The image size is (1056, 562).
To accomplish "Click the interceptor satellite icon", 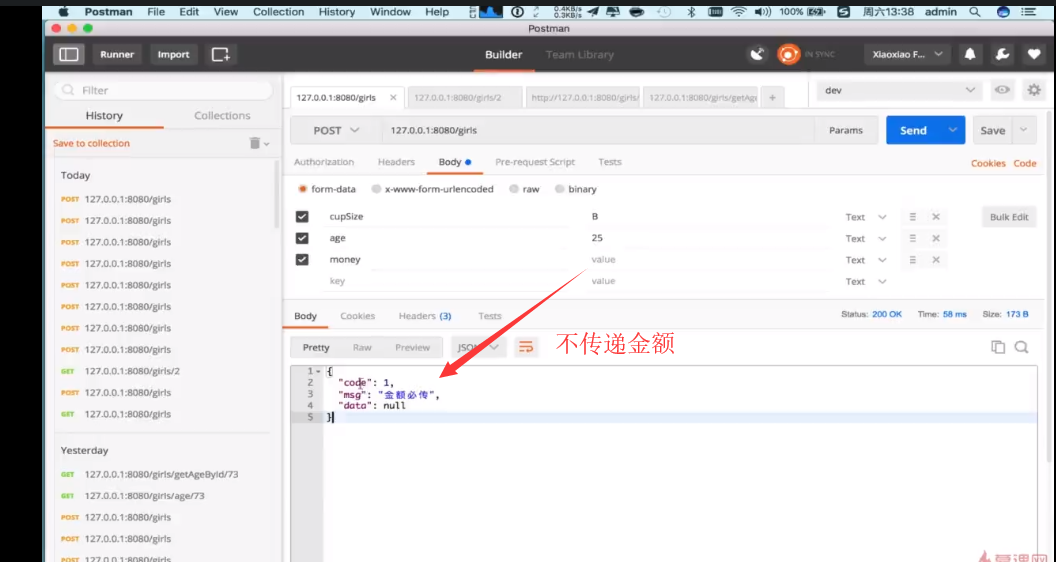I will (758, 55).
